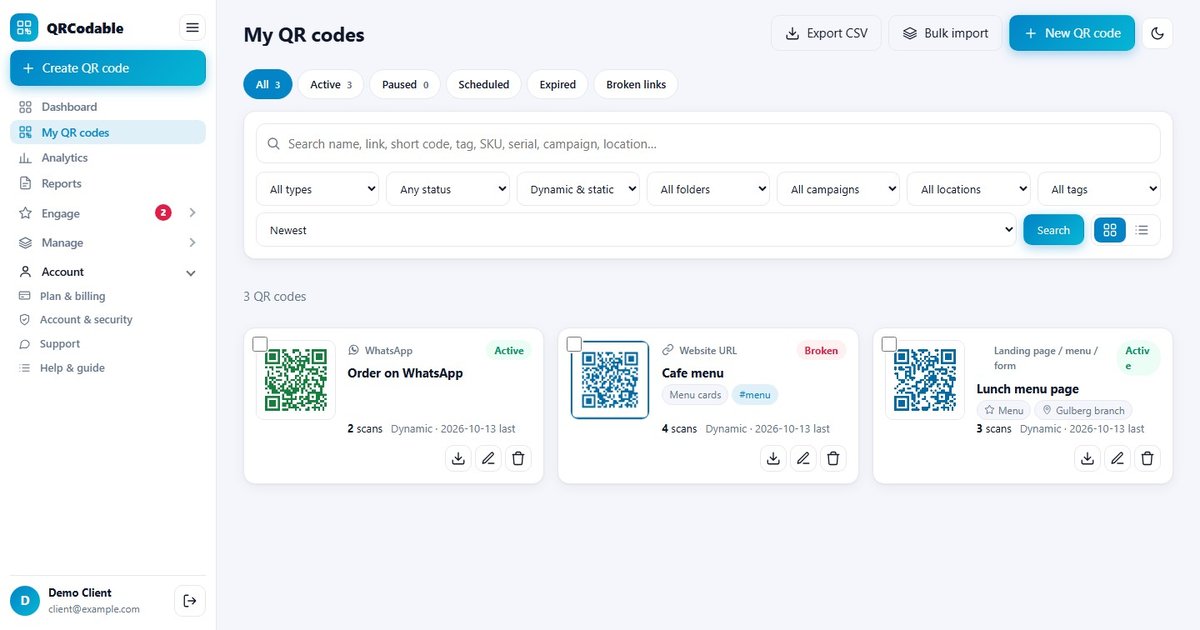Open Support page
Screen dimensions: 1200x630
(x=108, y=344)
